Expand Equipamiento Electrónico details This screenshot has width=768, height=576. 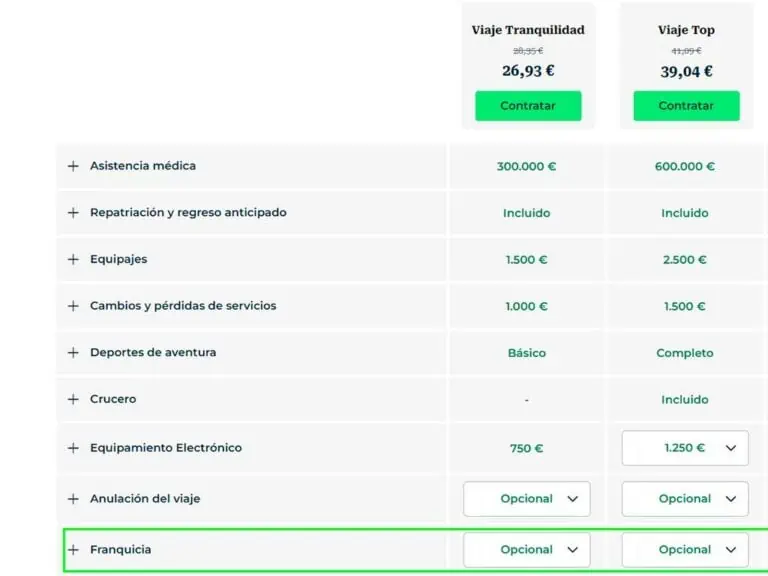click(73, 448)
